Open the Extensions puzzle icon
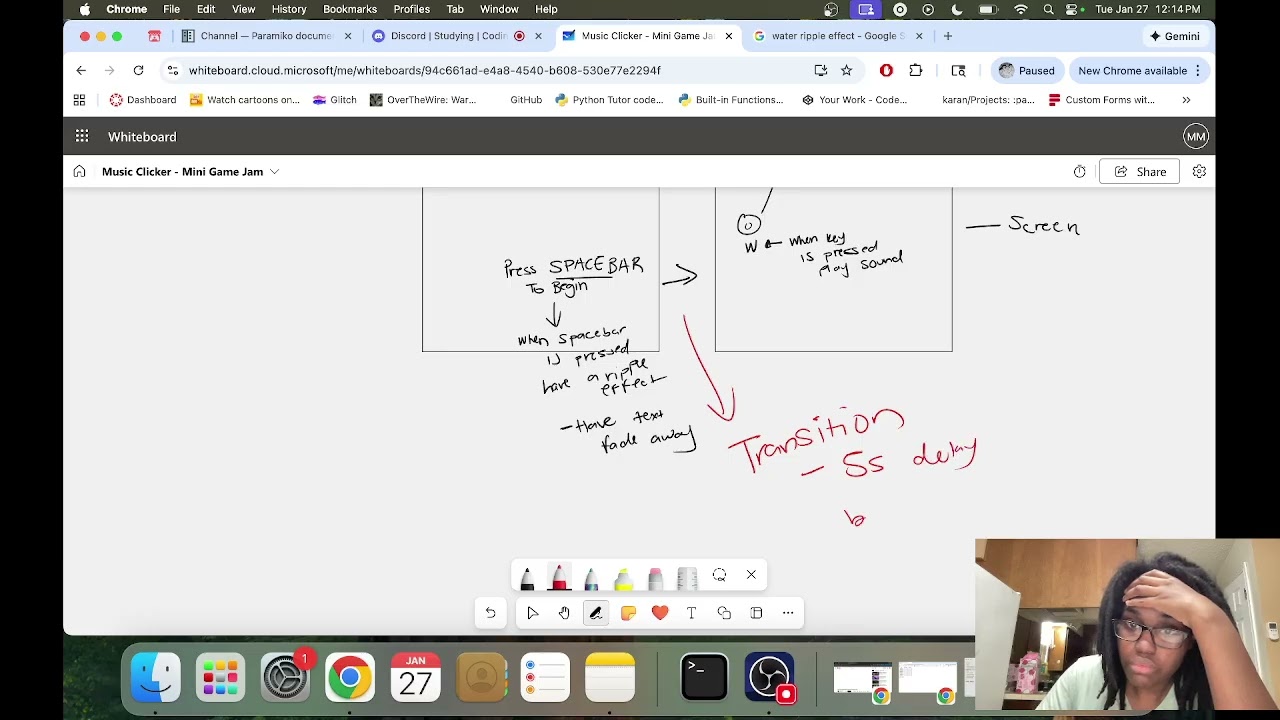The height and width of the screenshot is (720, 1280). click(x=915, y=70)
